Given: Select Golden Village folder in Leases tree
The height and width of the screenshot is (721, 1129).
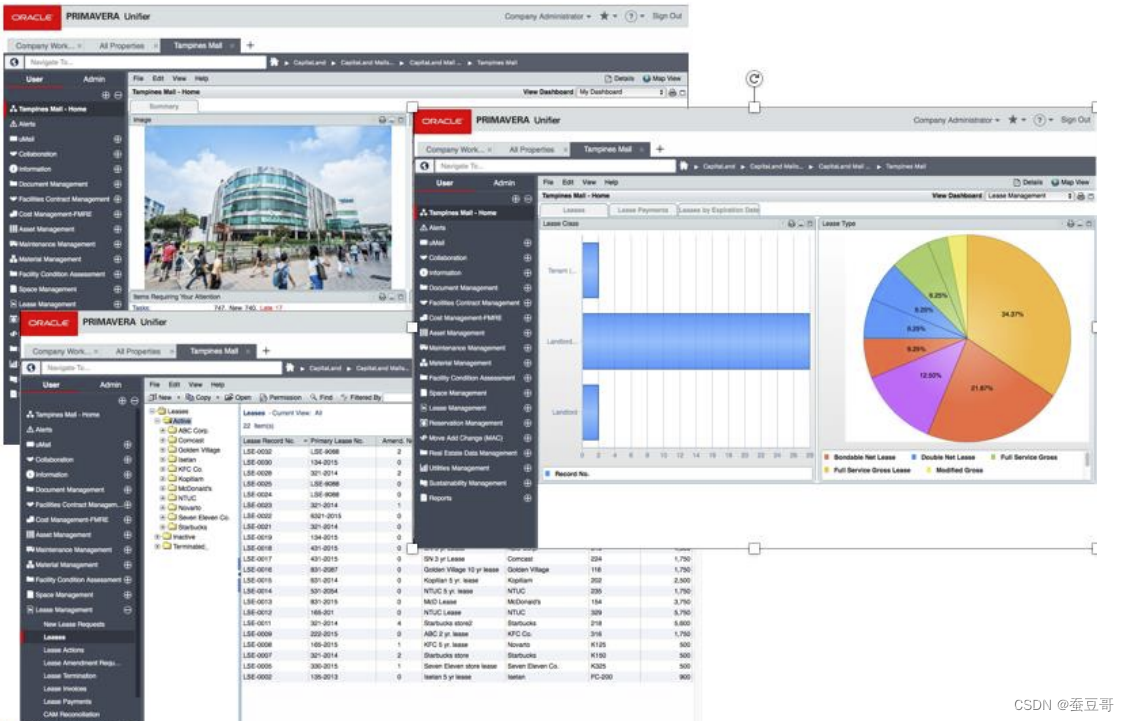Looking at the screenshot, I should coord(199,449).
